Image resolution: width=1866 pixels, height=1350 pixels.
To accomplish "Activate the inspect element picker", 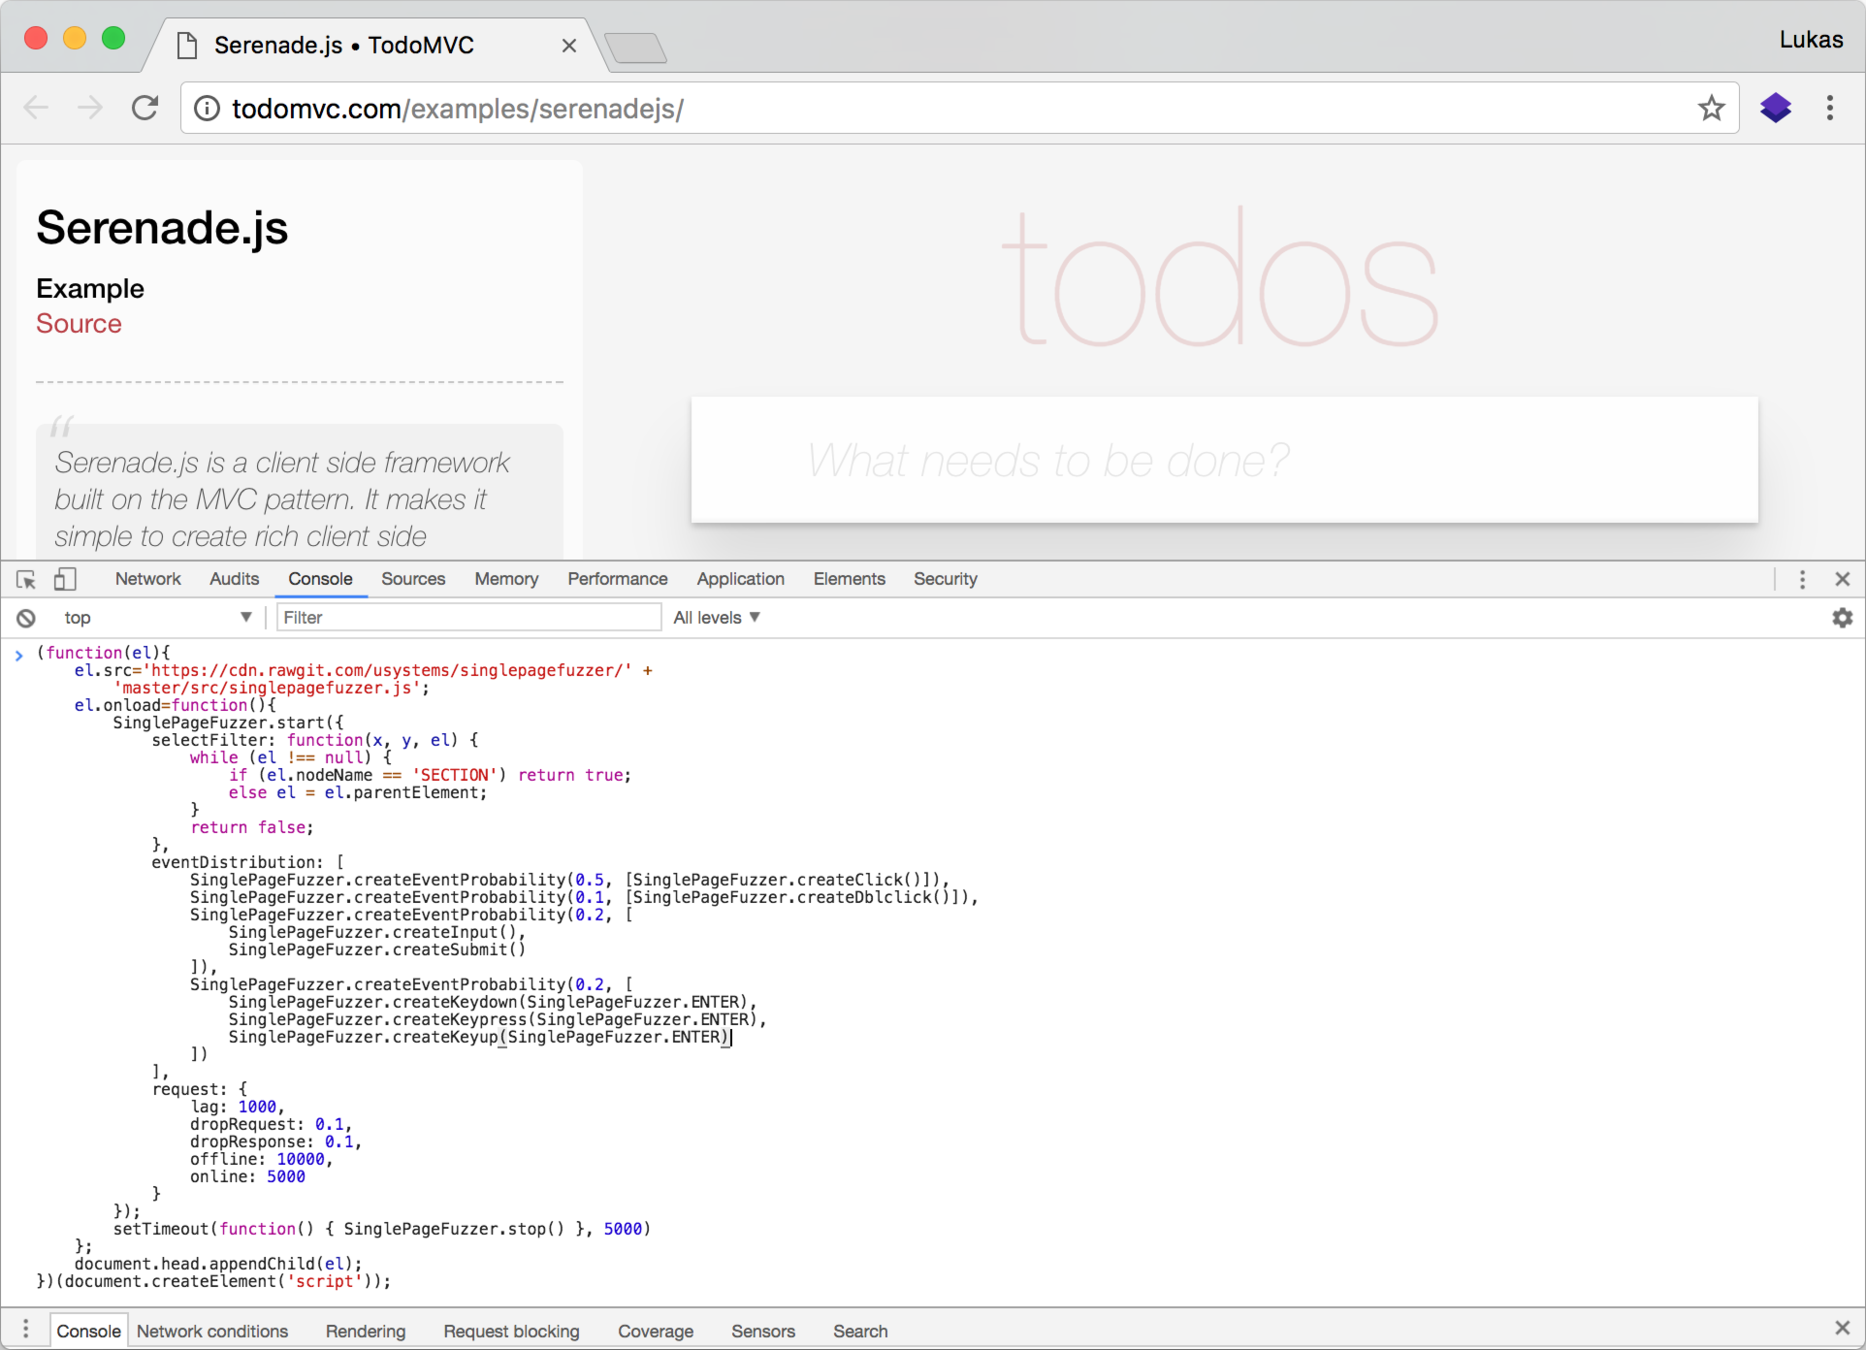I will (26, 579).
